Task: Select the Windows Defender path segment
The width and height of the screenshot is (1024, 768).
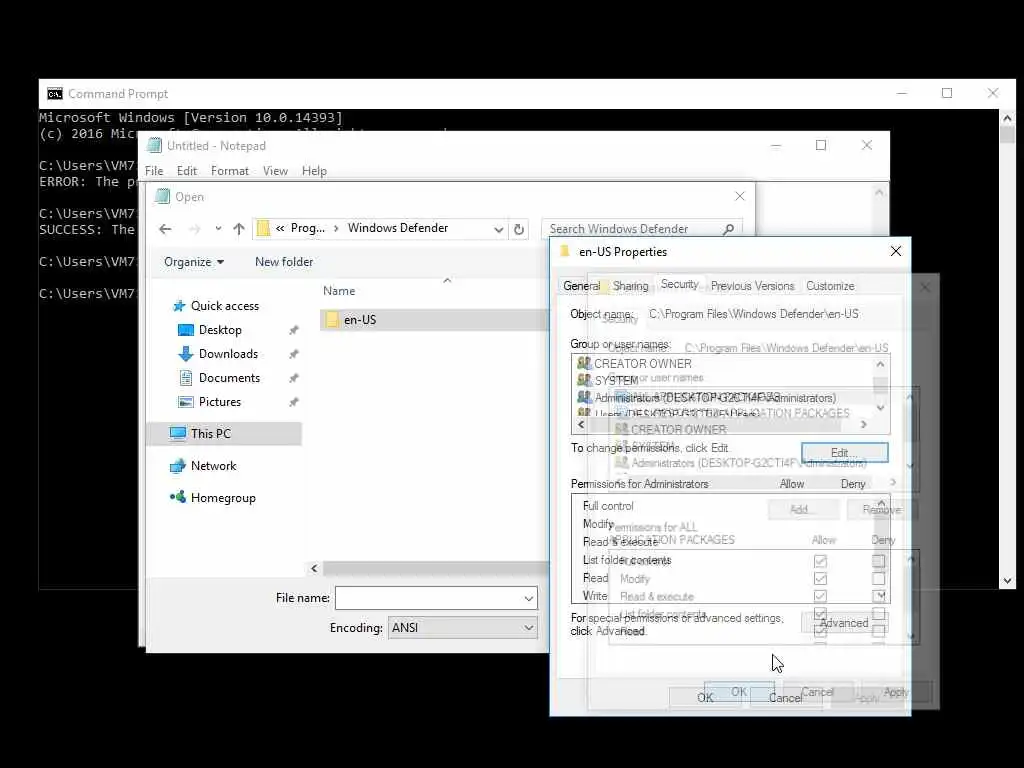Action: (398, 228)
